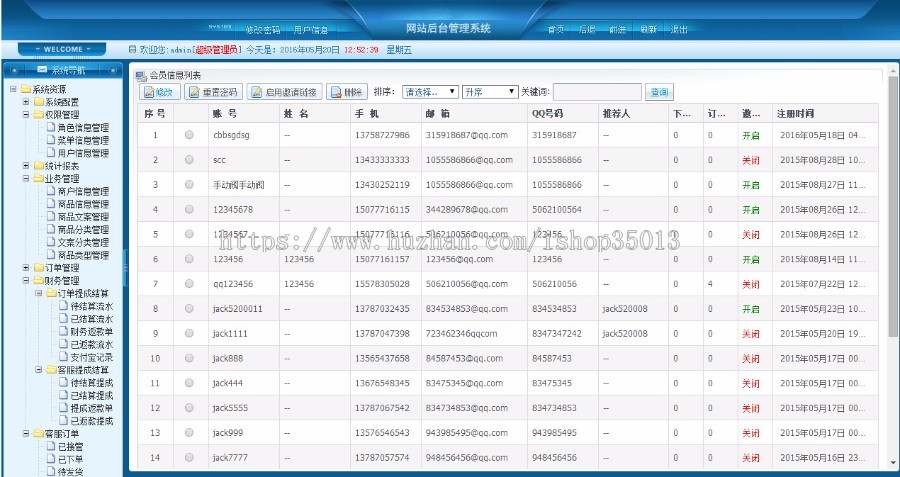Click the 菜单信息管理 document icon

pyautogui.click(x=51, y=139)
